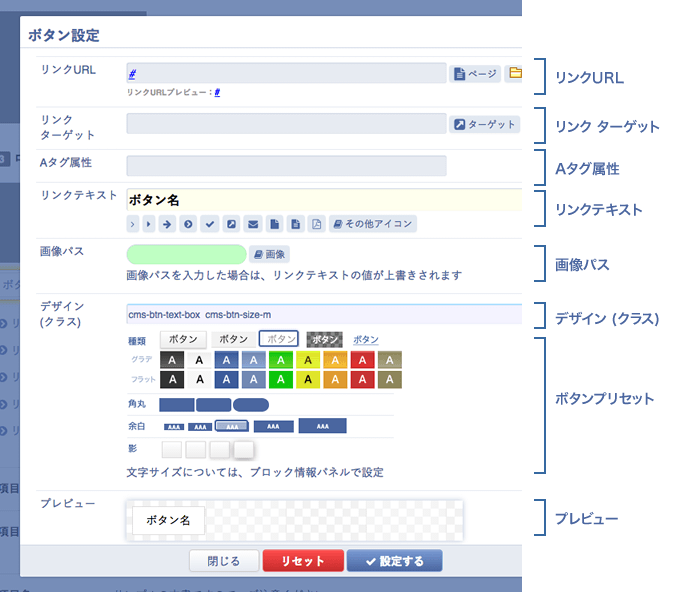This screenshot has width=680, height=592.
Task: Choose the fully rounded corner preset
Action: (x=251, y=405)
